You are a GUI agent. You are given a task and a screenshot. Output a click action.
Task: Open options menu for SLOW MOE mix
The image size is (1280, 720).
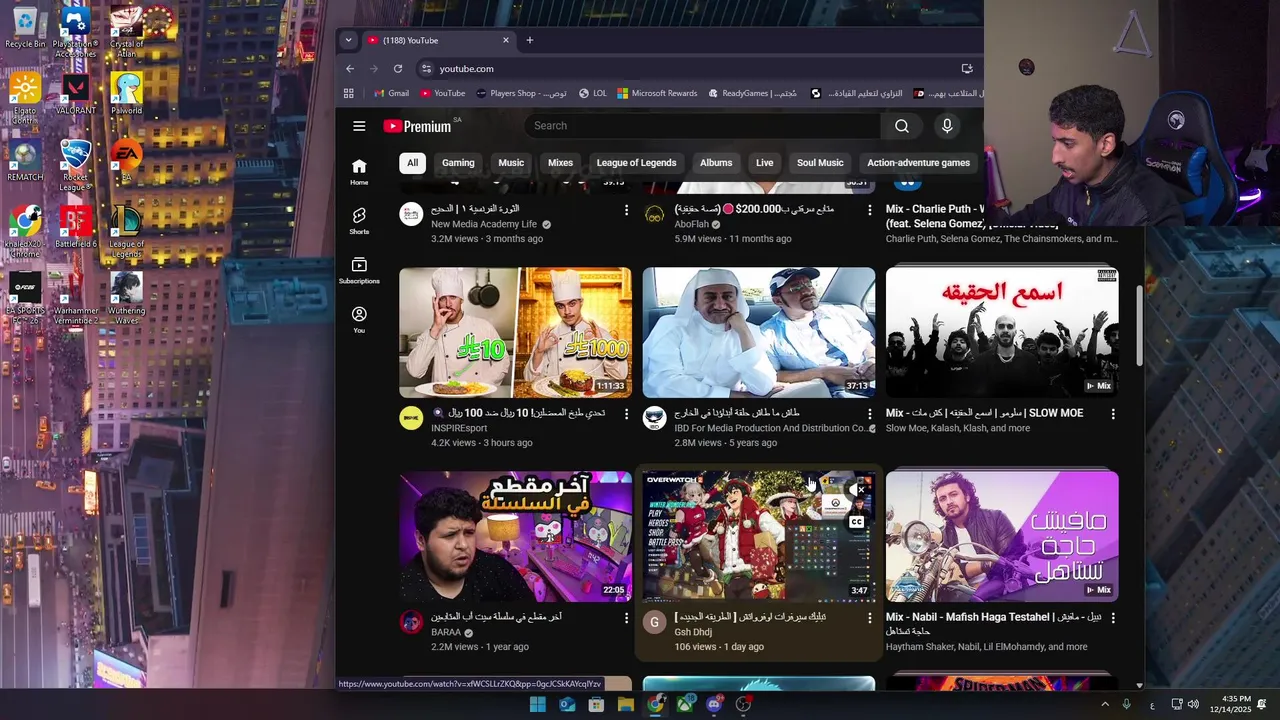pyautogui.click(x=1113, y=414)
